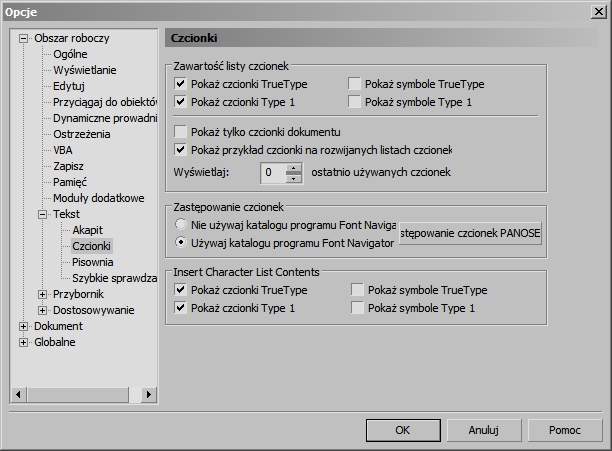Screen dimensions: 612x451
Task: Open the Akapit settings page
Action: coord(87,230)
